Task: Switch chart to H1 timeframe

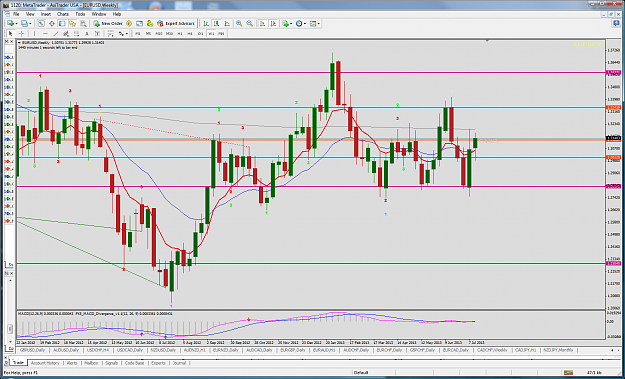Action: point(180,33)
